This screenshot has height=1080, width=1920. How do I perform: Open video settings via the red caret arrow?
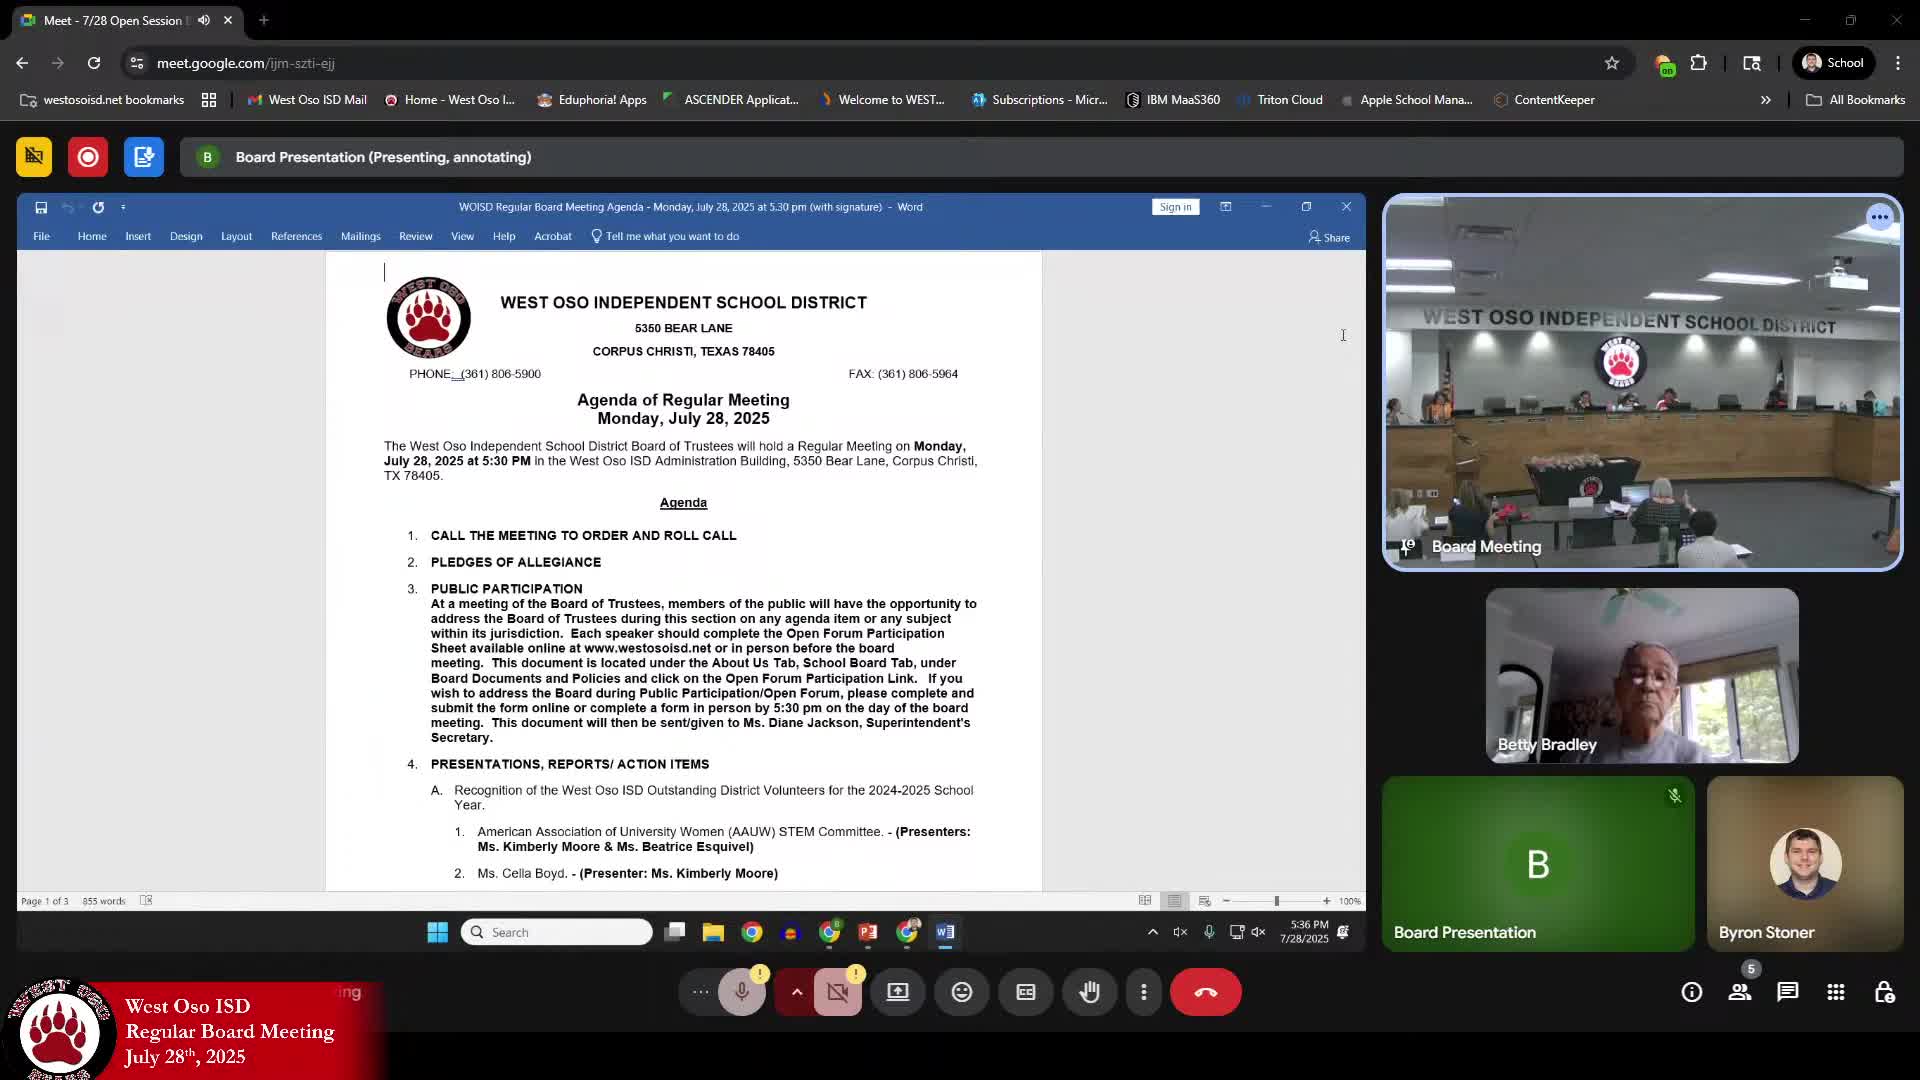pyautogui.click(x=796, y=992)
